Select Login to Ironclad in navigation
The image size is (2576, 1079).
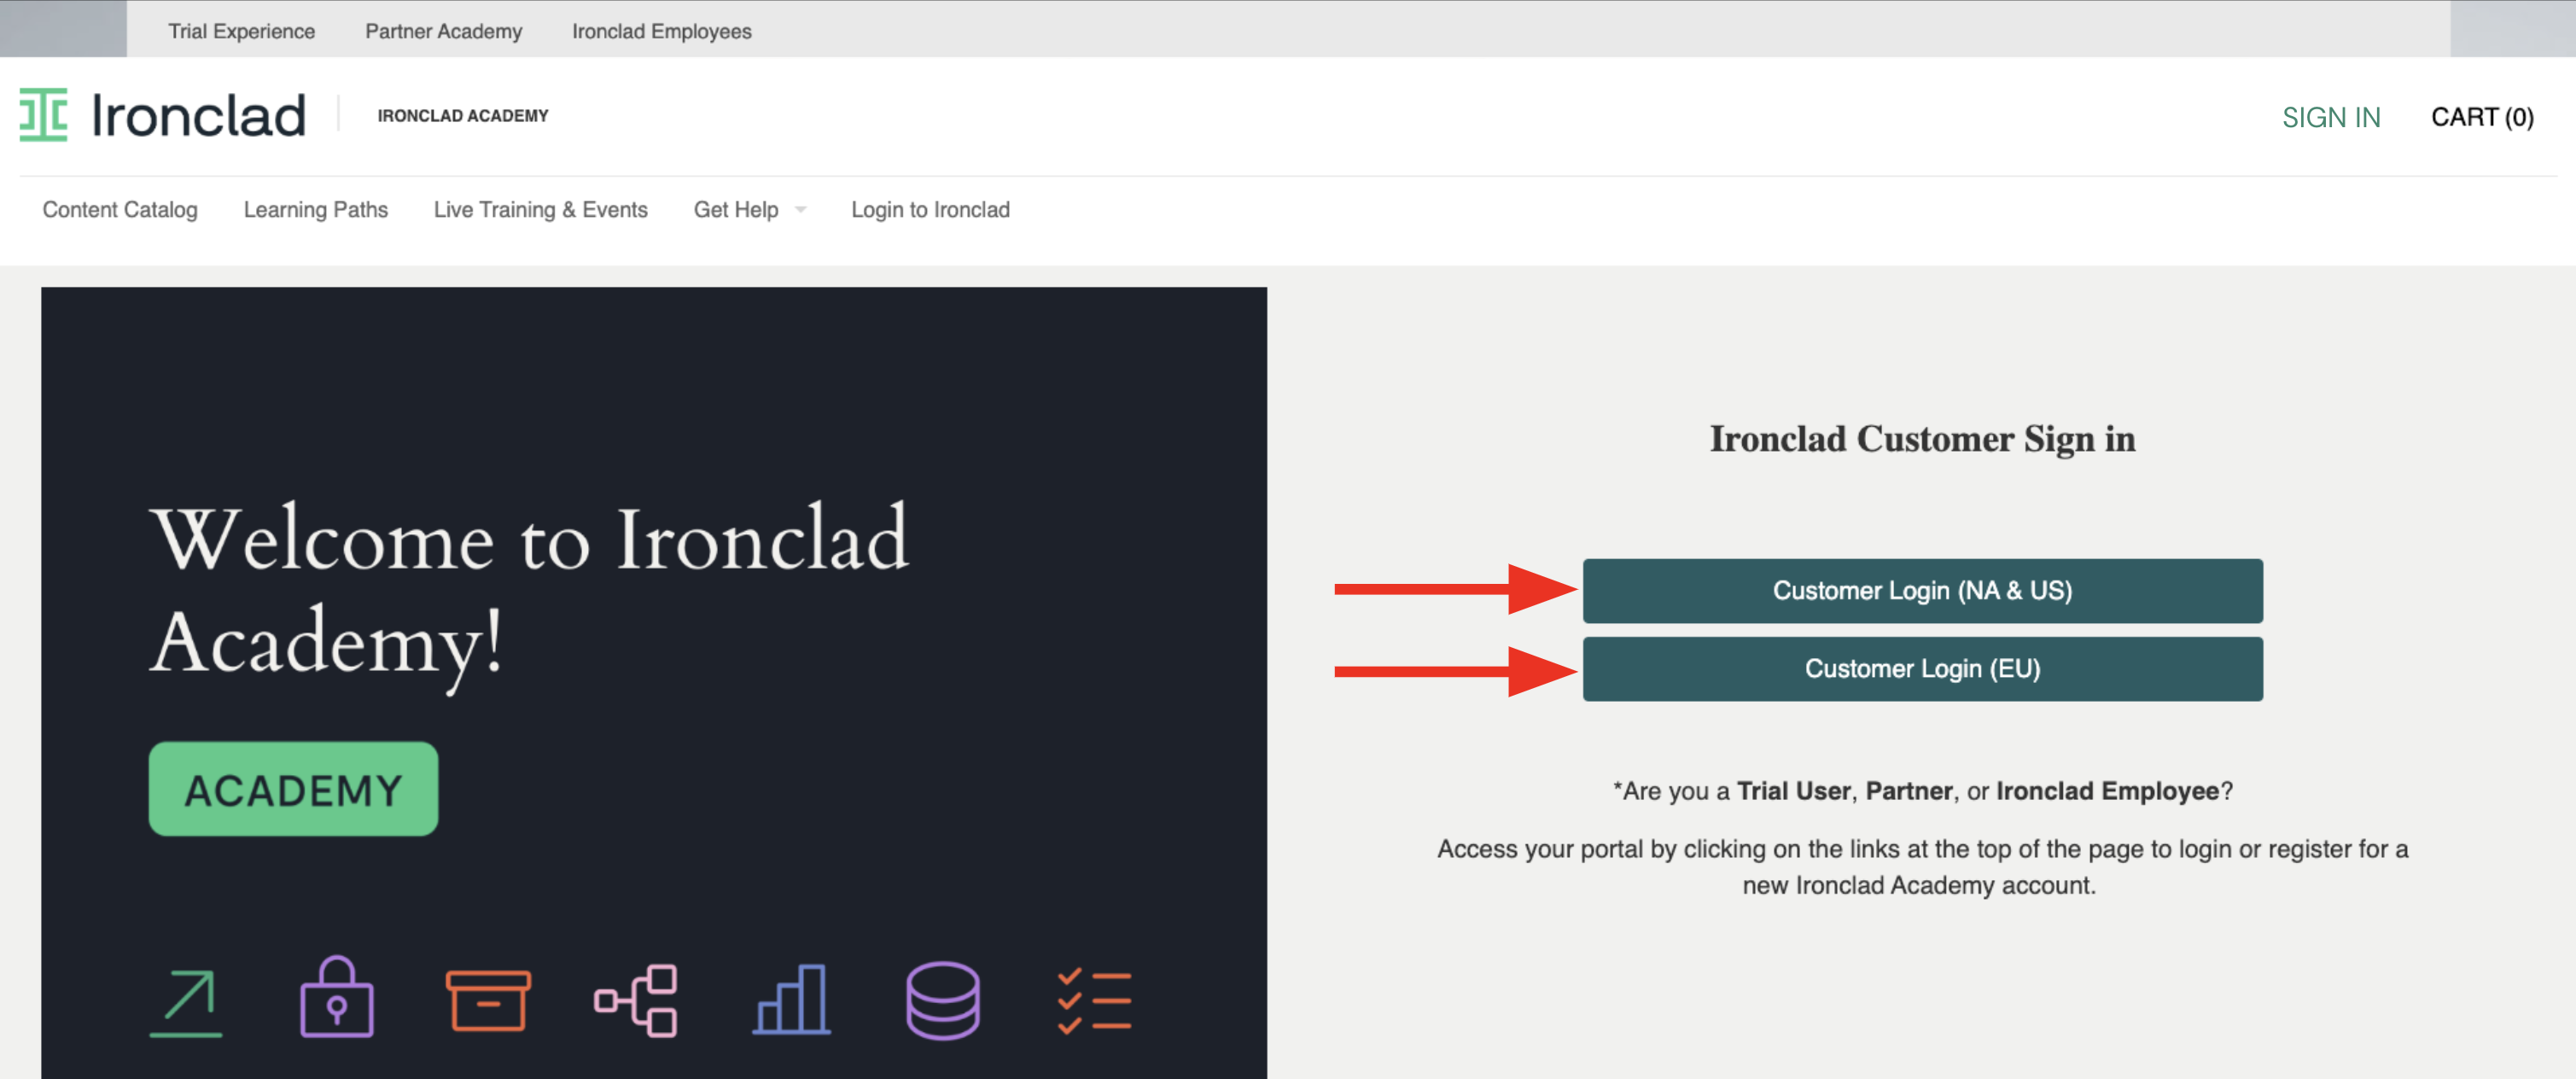point(930,210)
